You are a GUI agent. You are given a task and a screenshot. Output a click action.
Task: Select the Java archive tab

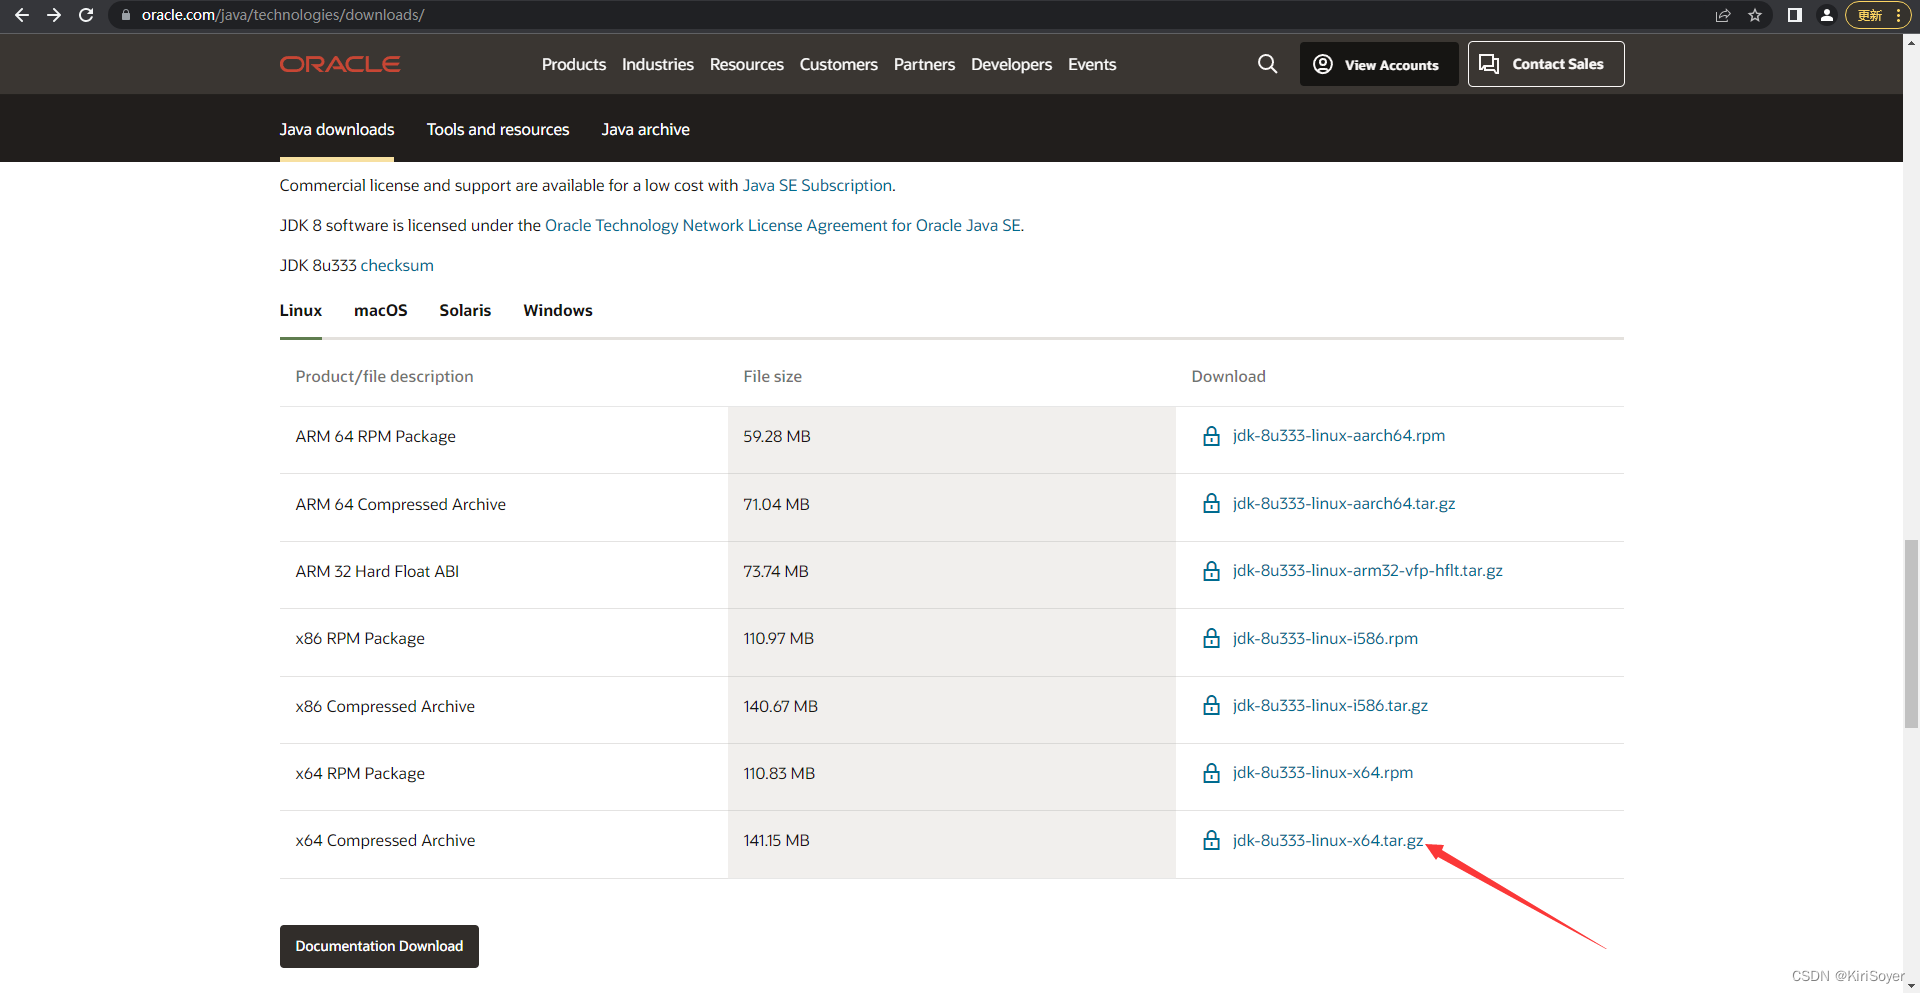[x=646, y=130]
